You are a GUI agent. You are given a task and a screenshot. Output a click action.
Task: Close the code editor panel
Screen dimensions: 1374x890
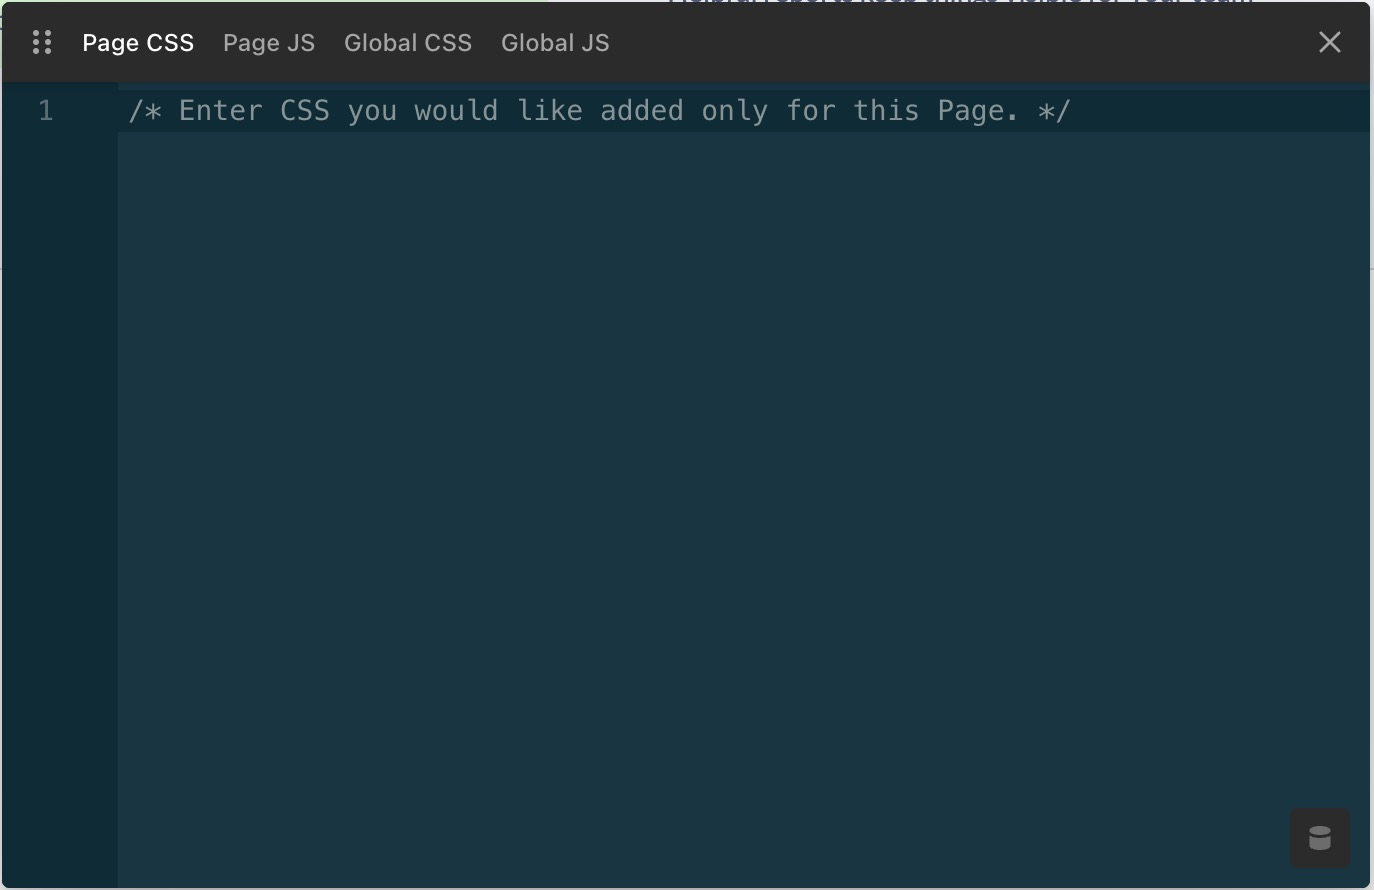[x=1329, y=42]
